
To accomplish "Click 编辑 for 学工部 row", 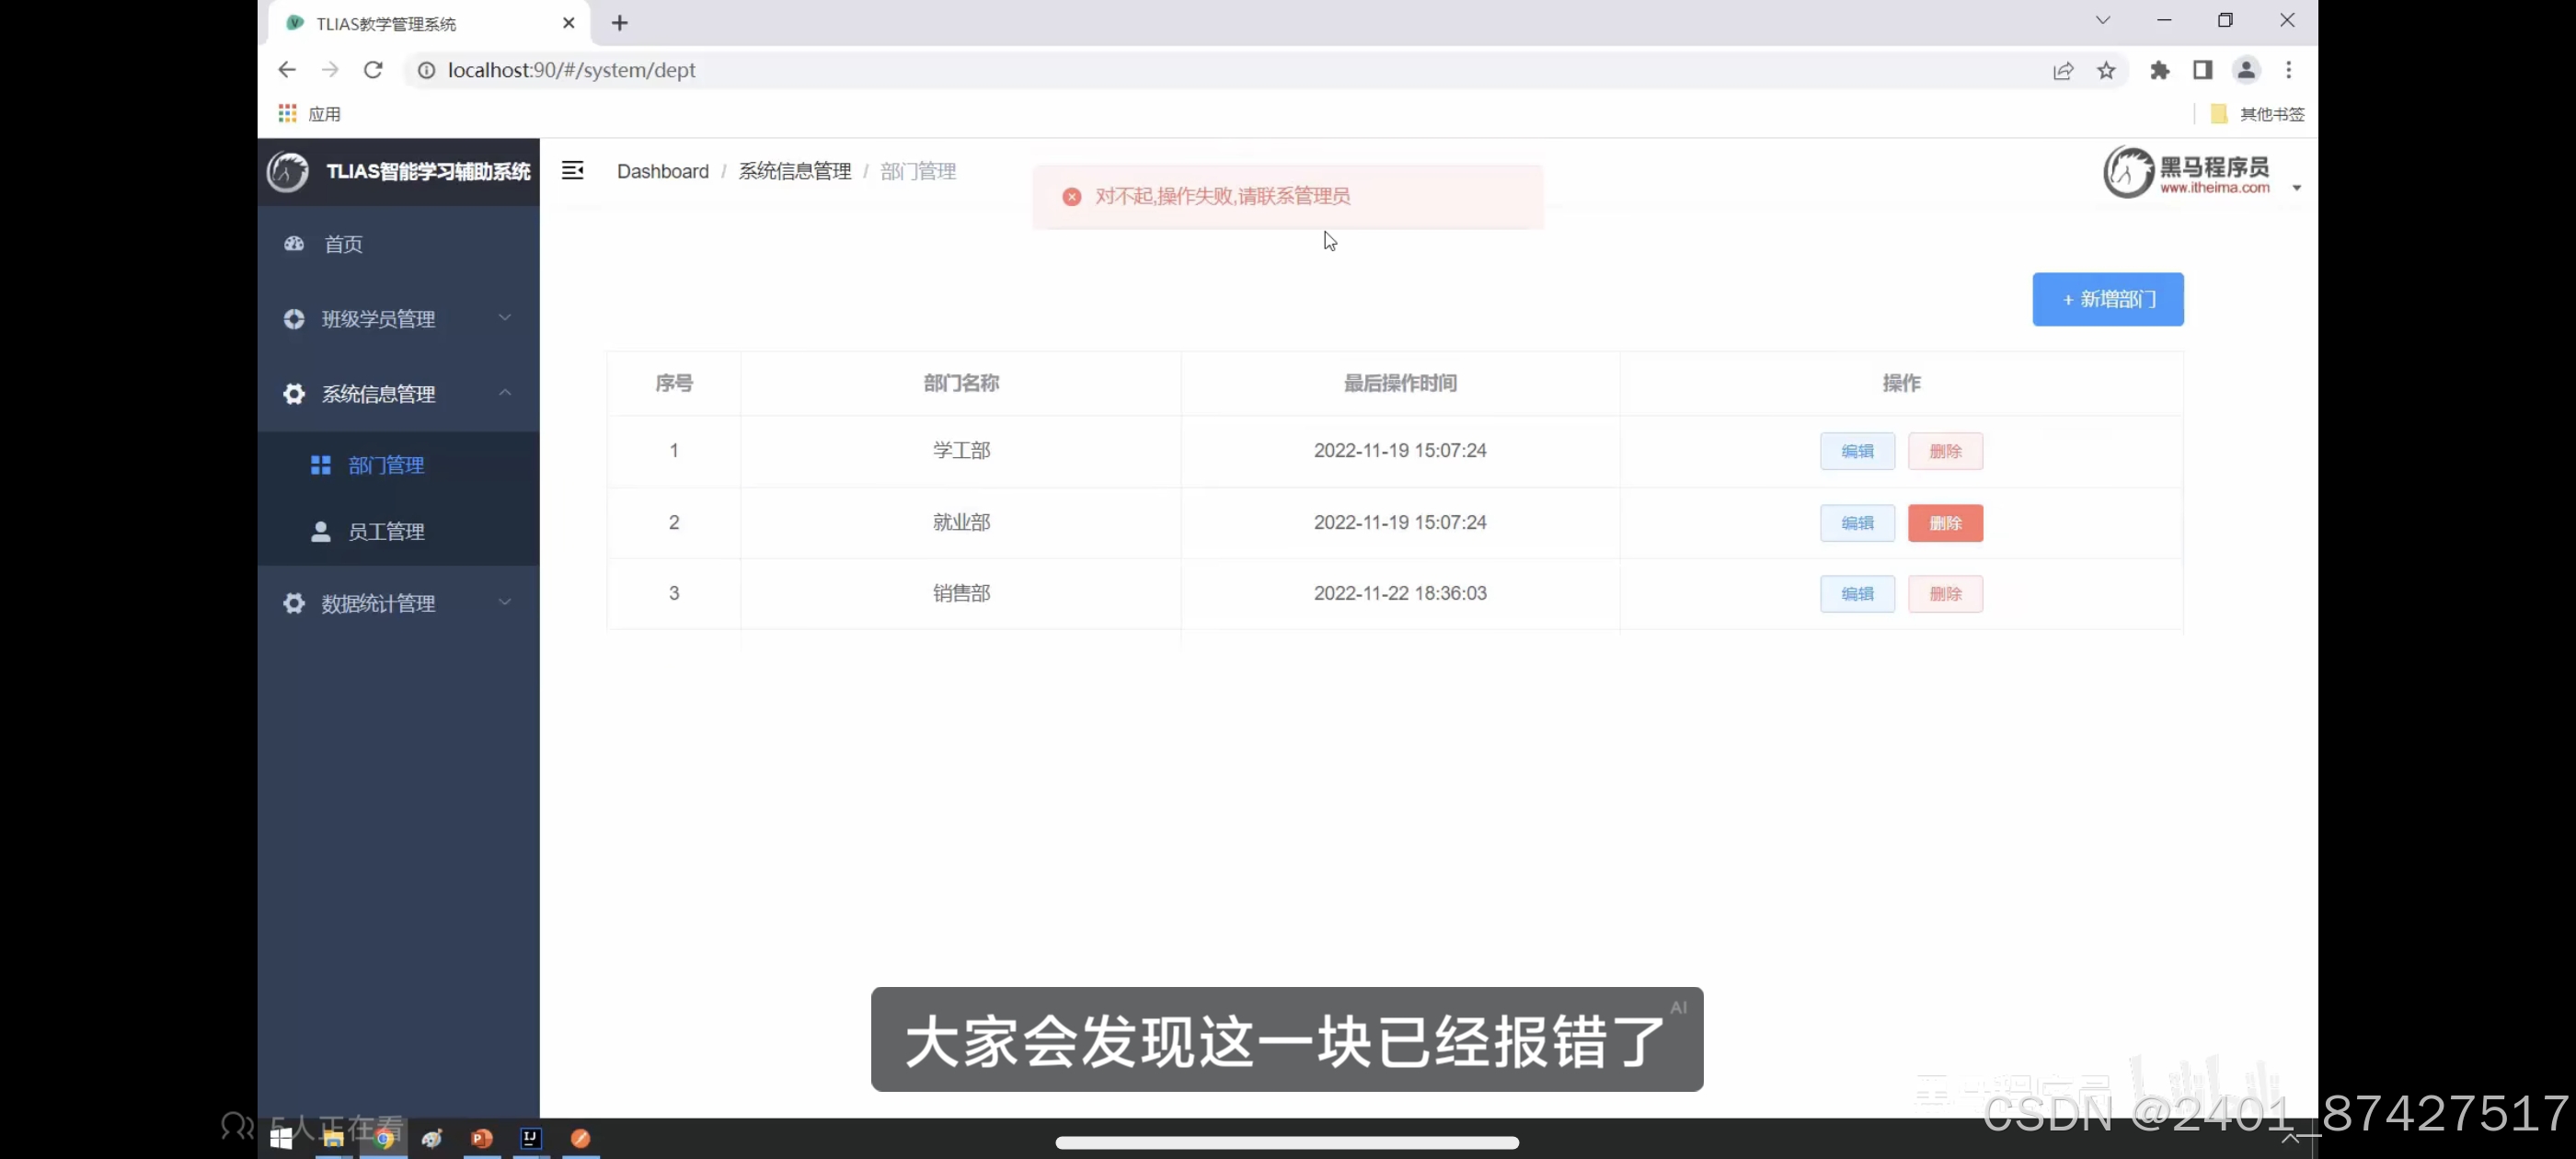I will click(x=1856, y=451).
